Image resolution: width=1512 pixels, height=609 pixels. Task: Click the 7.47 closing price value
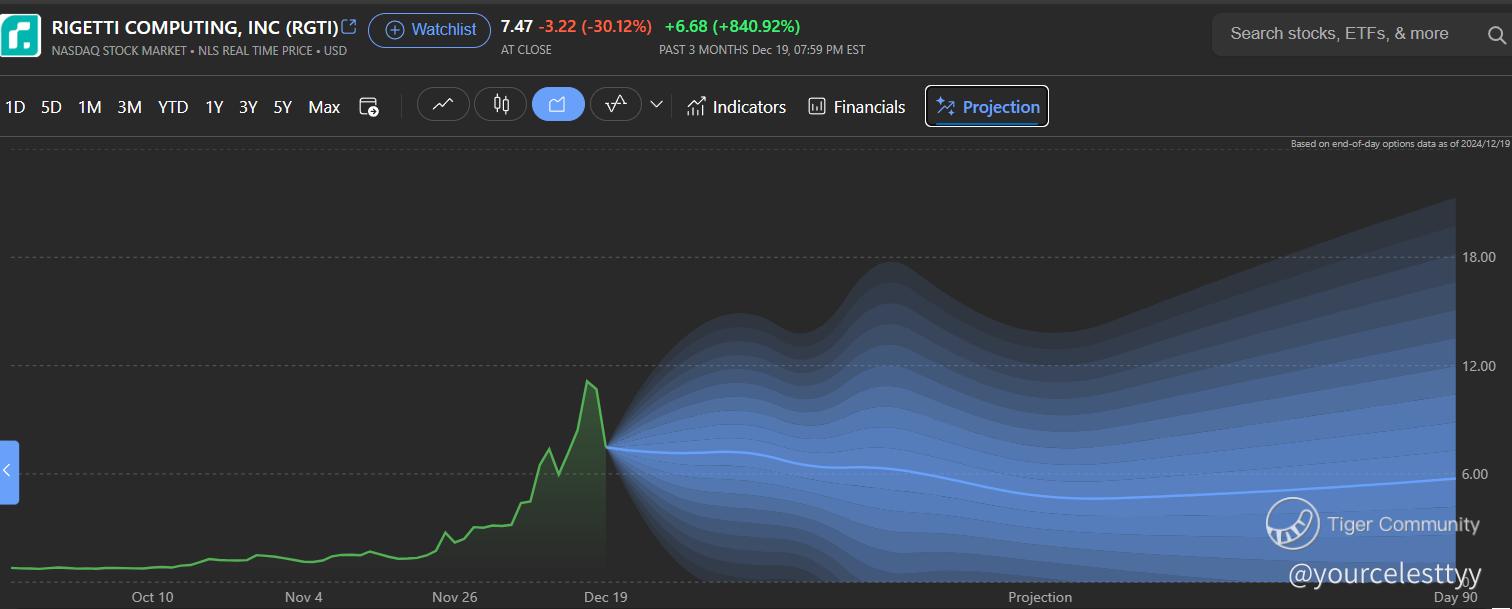coord(516,26)
